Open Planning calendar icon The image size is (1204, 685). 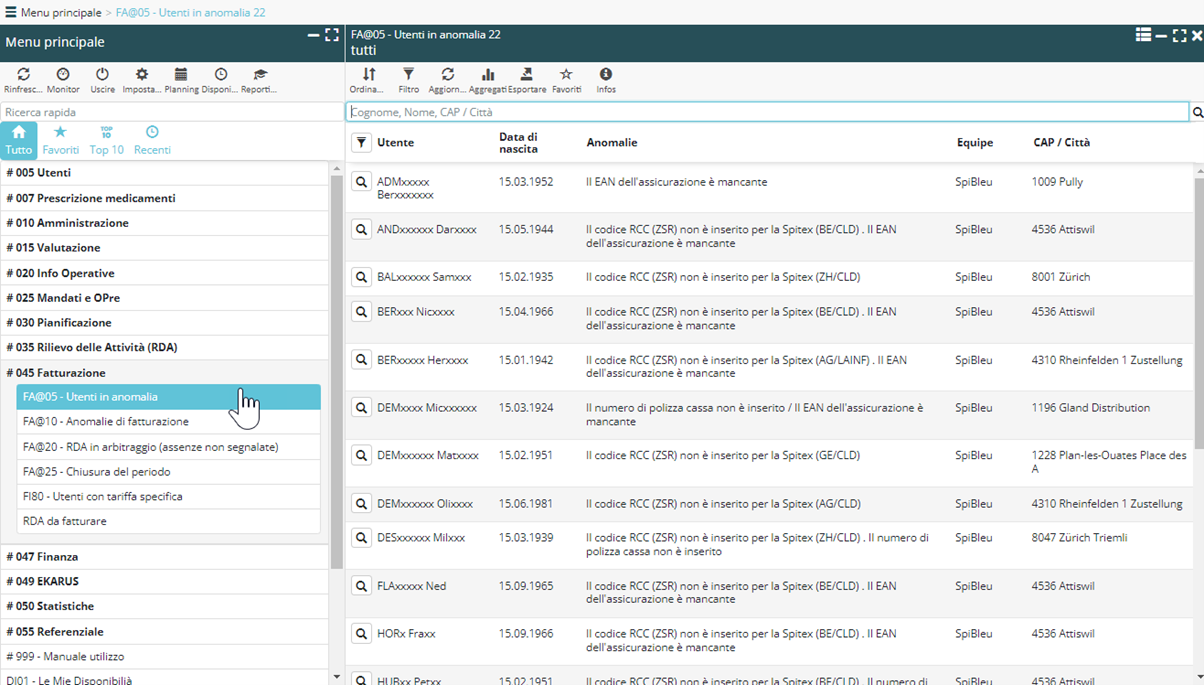[181, 75]
